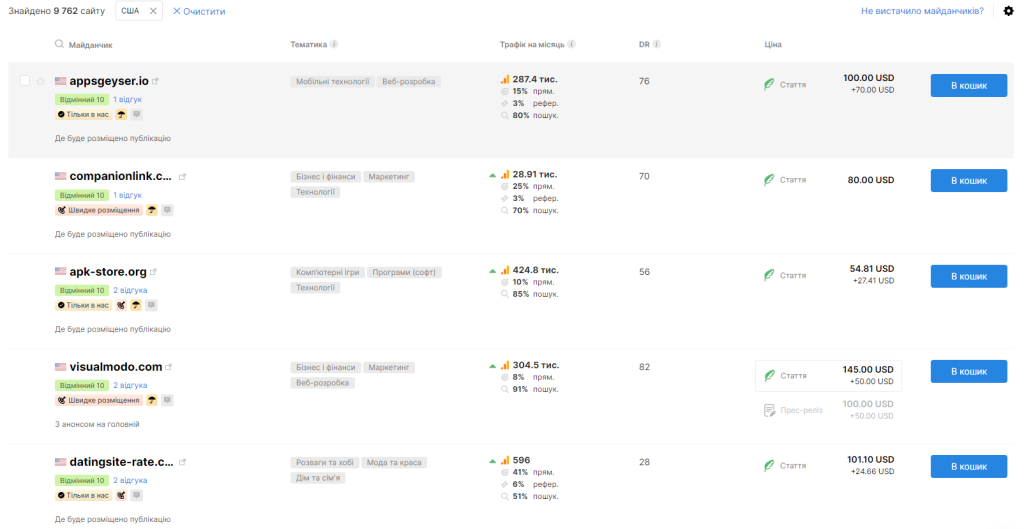
Task: Click the Мобільні технології topic tag
Action: [x=333, y=81]
